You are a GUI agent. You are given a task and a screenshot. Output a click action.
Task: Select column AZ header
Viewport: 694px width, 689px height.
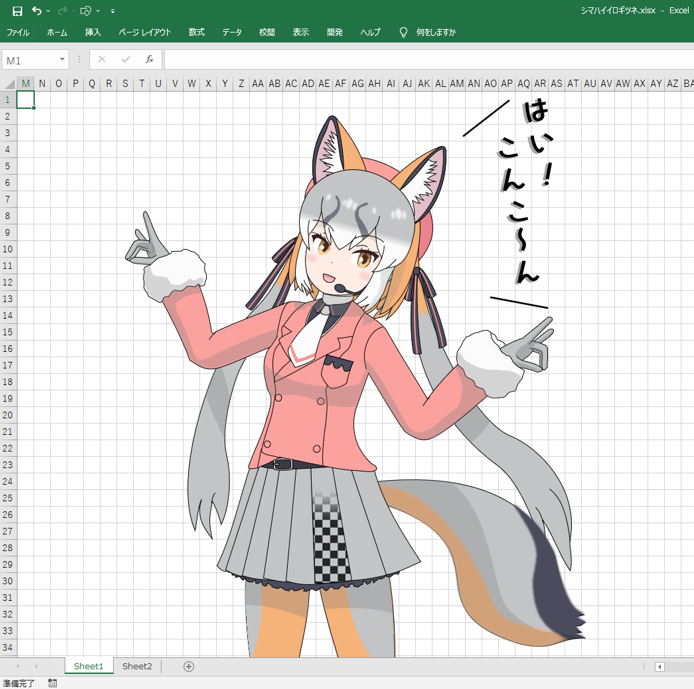(x=673, y=83)
